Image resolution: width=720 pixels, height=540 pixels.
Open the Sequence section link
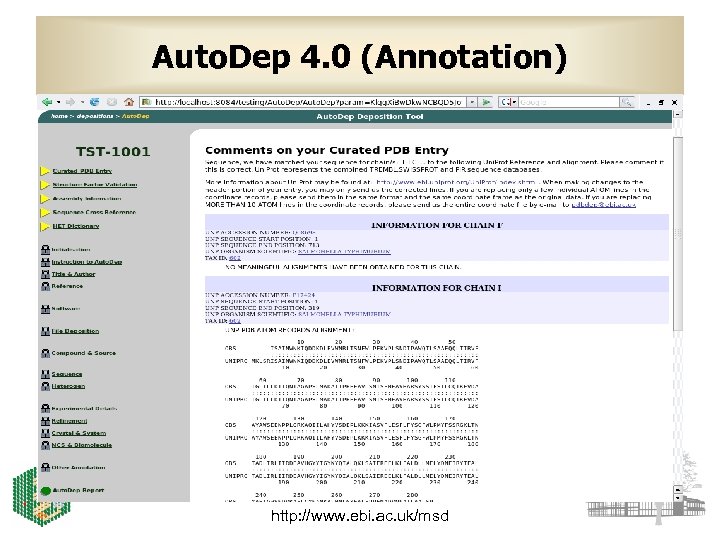(x=67, y=374)
